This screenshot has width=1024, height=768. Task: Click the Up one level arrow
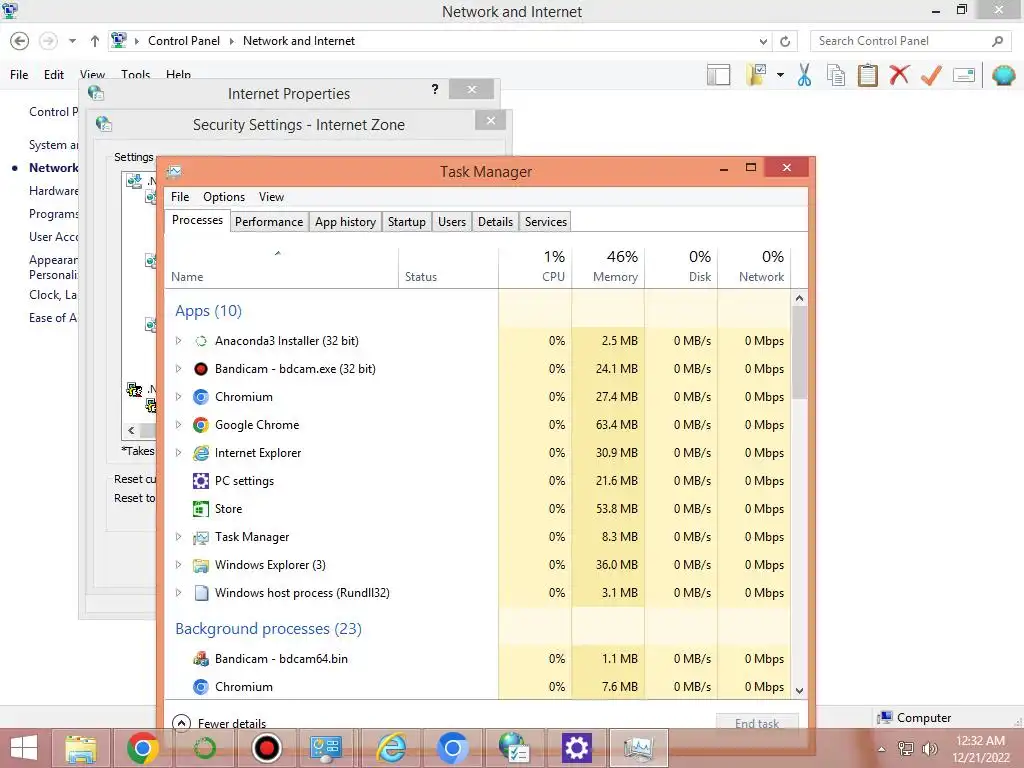[95, 41]
